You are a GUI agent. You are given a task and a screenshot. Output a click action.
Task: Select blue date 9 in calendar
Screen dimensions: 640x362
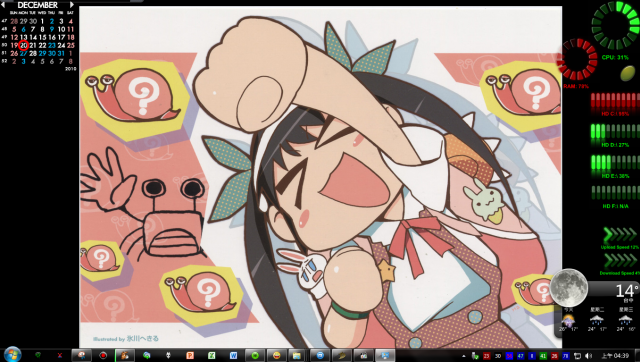point(52,29)
